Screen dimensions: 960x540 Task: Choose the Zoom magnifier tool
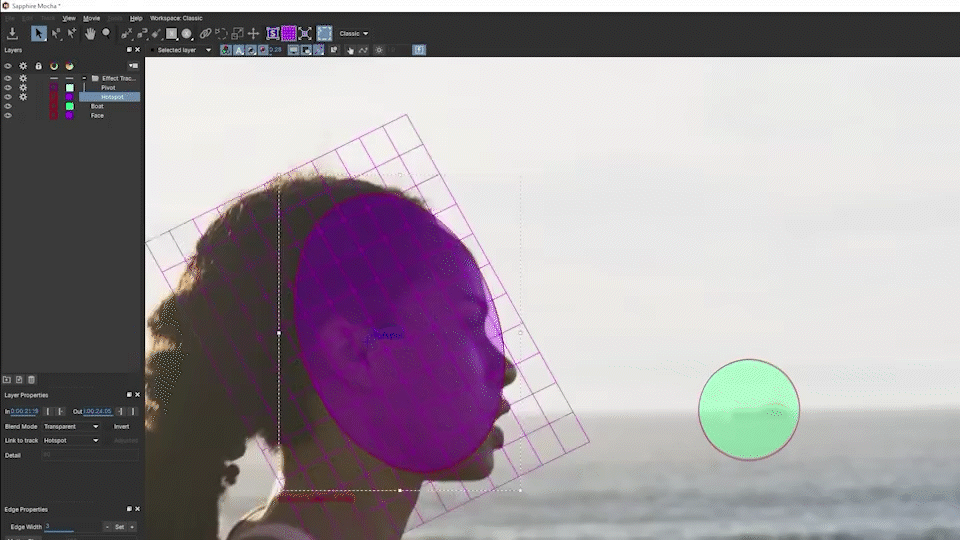[x=106, y=34]
